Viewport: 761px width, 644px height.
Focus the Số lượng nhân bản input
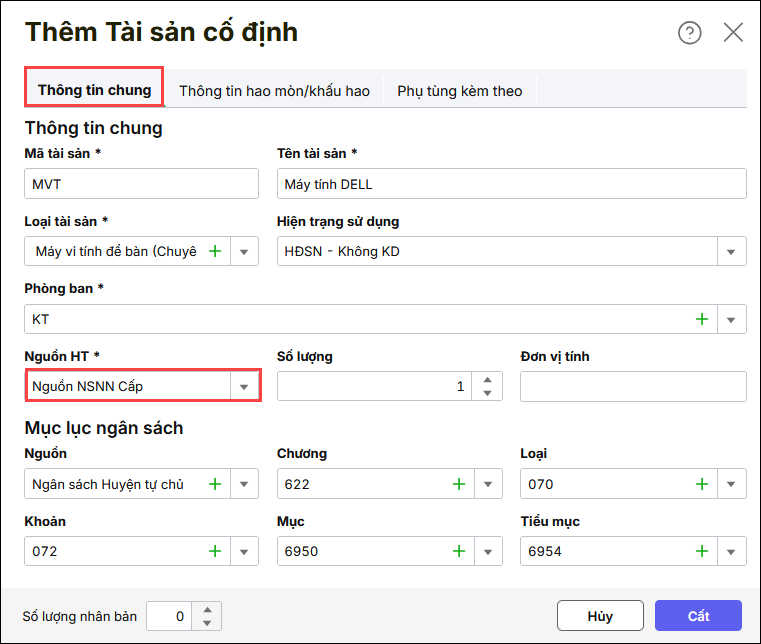click(x=169, y=616)
